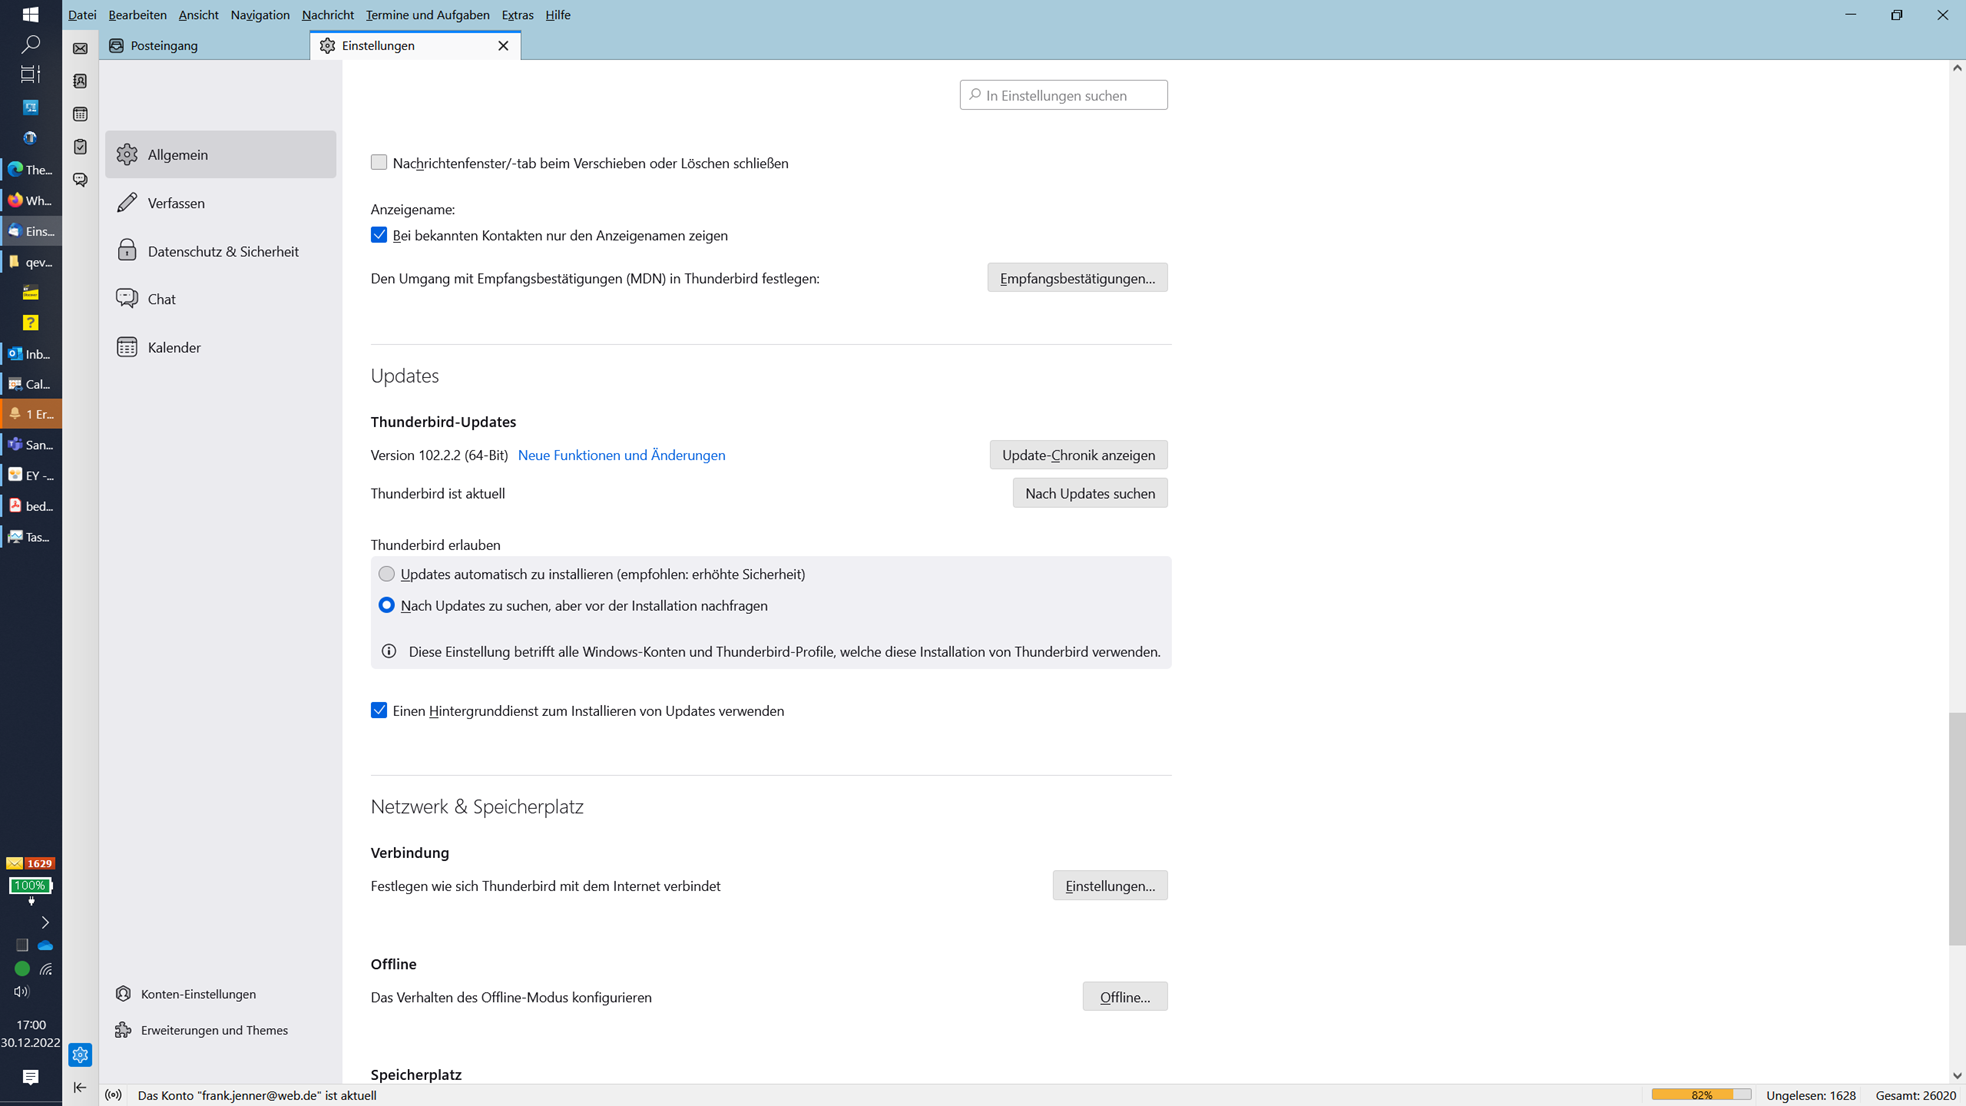Enable closing message window on move or delete
Screen dimensions: 1966x1106
tap(379, 162)
